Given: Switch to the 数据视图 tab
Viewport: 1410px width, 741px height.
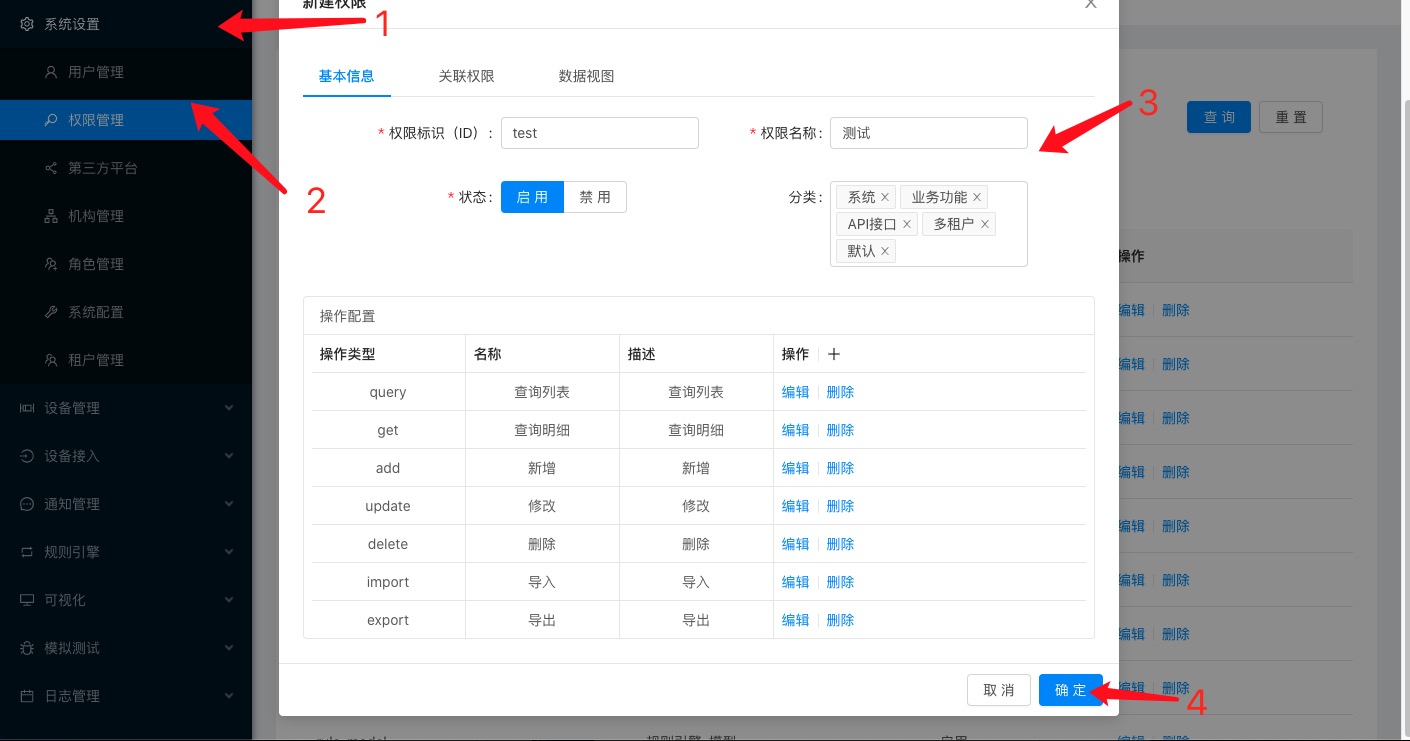Looking at the screenshot, I should click(x=586, y=76).
